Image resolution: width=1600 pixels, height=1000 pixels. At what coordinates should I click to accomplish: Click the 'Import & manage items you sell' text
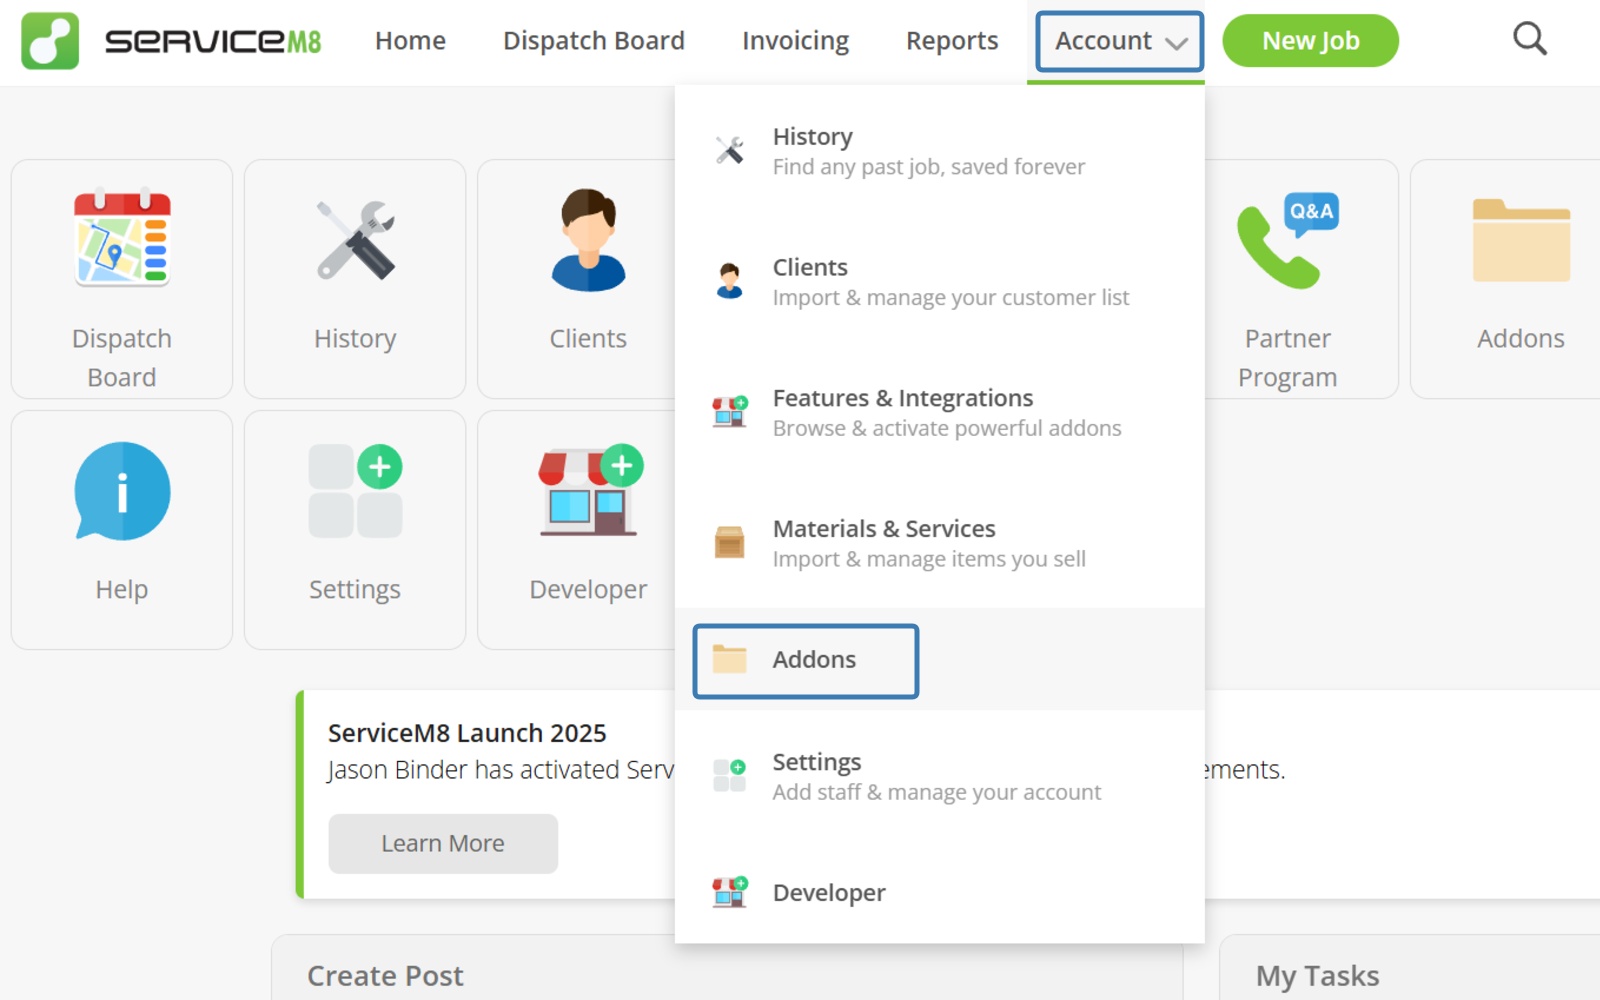[x=929, y=559]
